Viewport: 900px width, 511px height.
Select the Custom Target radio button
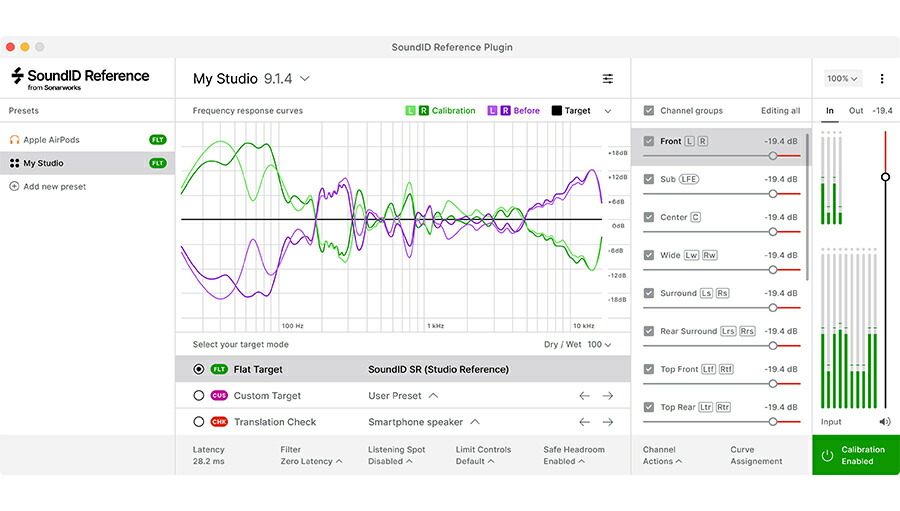click(199, 396)
